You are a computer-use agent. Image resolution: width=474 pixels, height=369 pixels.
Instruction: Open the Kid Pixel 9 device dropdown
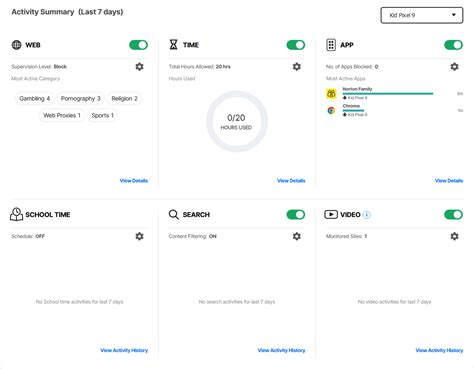coord(422,15)
